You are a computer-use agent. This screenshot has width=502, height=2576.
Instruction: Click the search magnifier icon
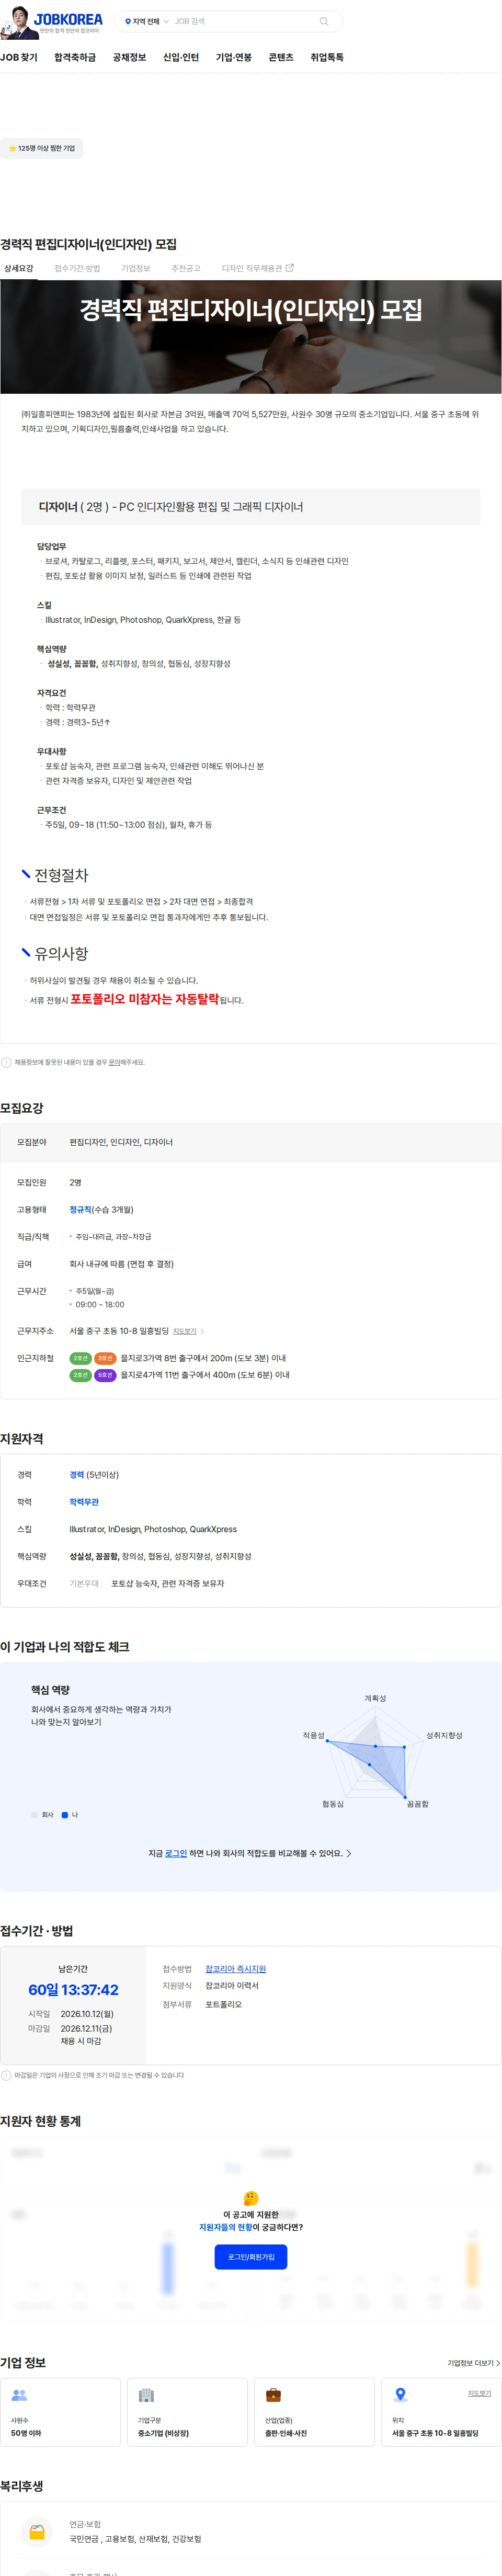tap(323, 21)
